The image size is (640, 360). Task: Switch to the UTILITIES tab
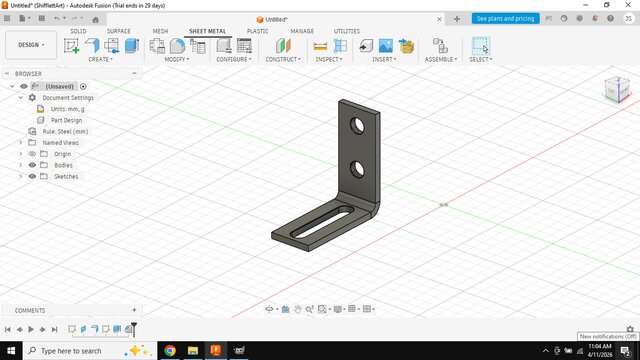[x=347, y=31]
